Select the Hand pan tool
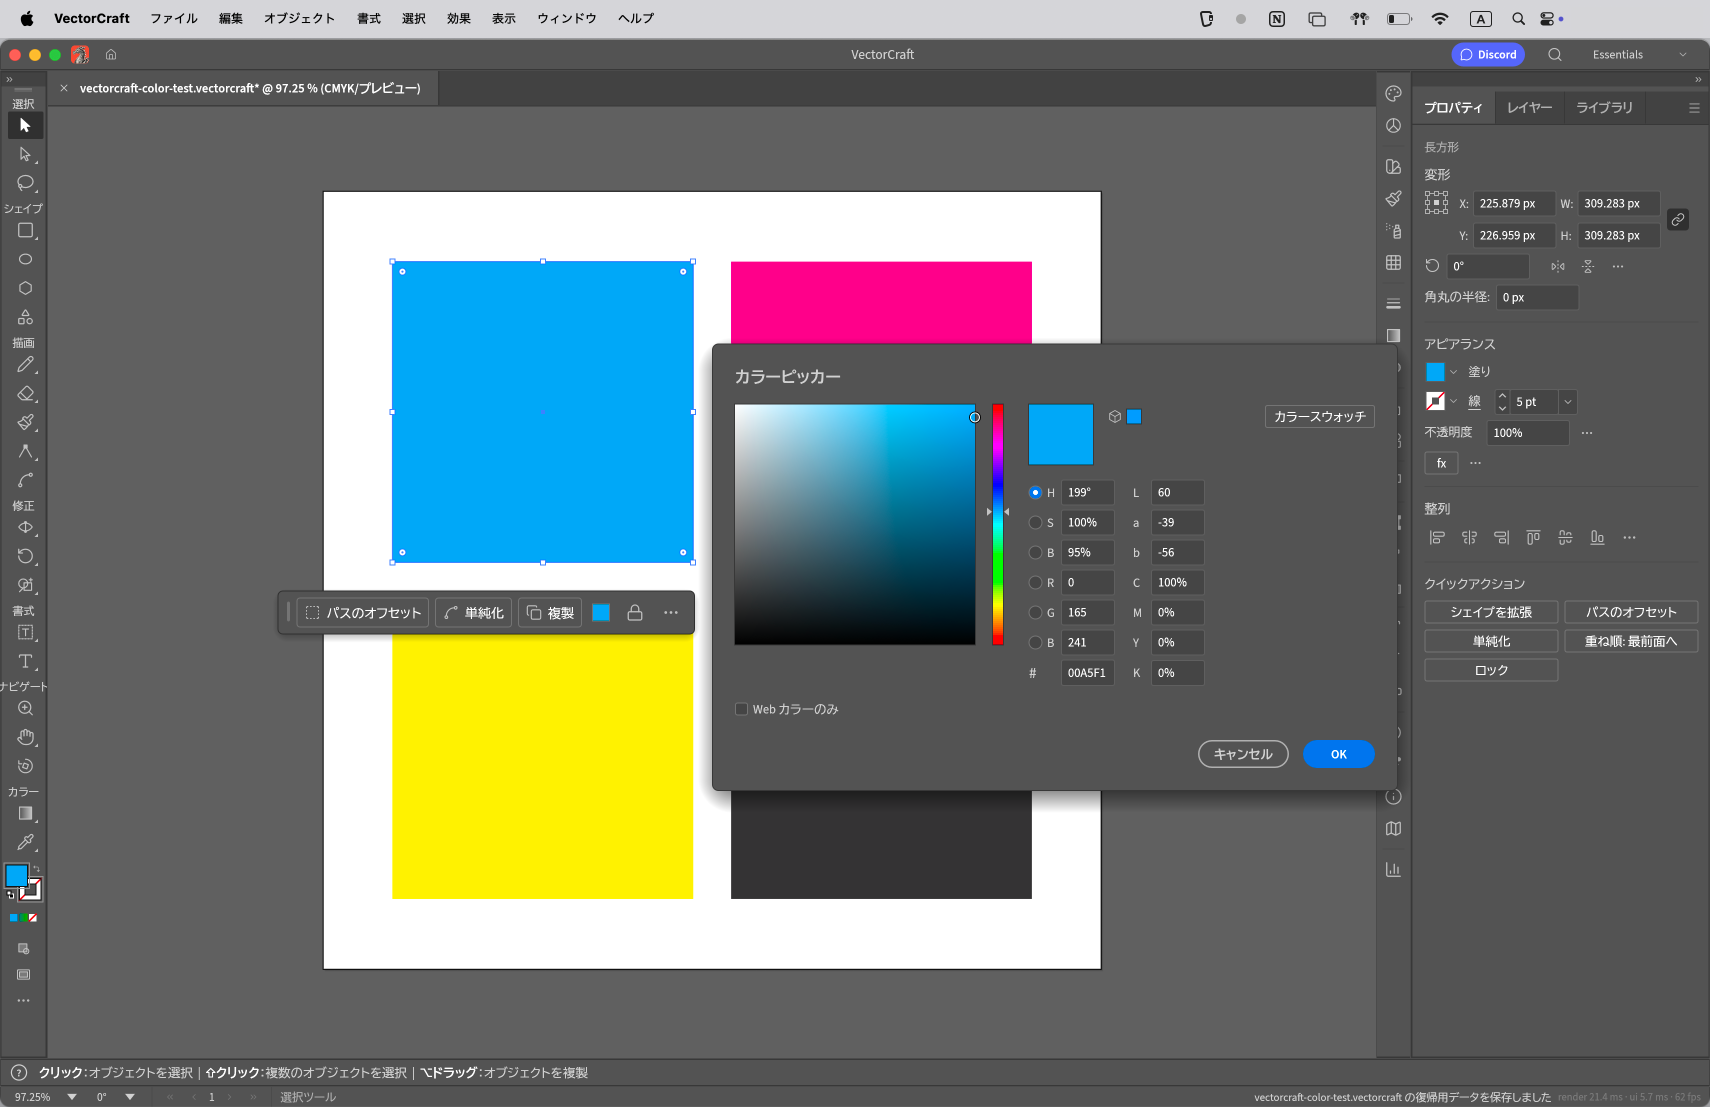This screenshot has width=1710, height=1107. [25, 737]
